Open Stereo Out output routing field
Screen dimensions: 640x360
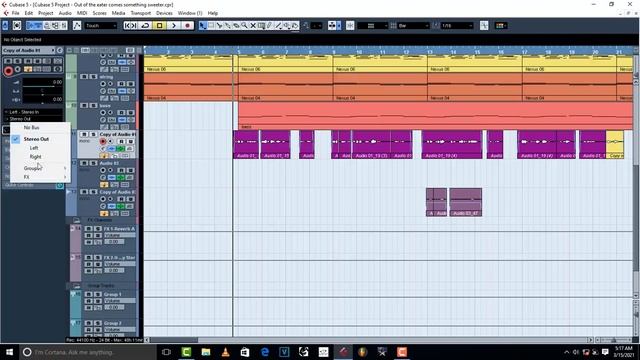click(33, 119)
